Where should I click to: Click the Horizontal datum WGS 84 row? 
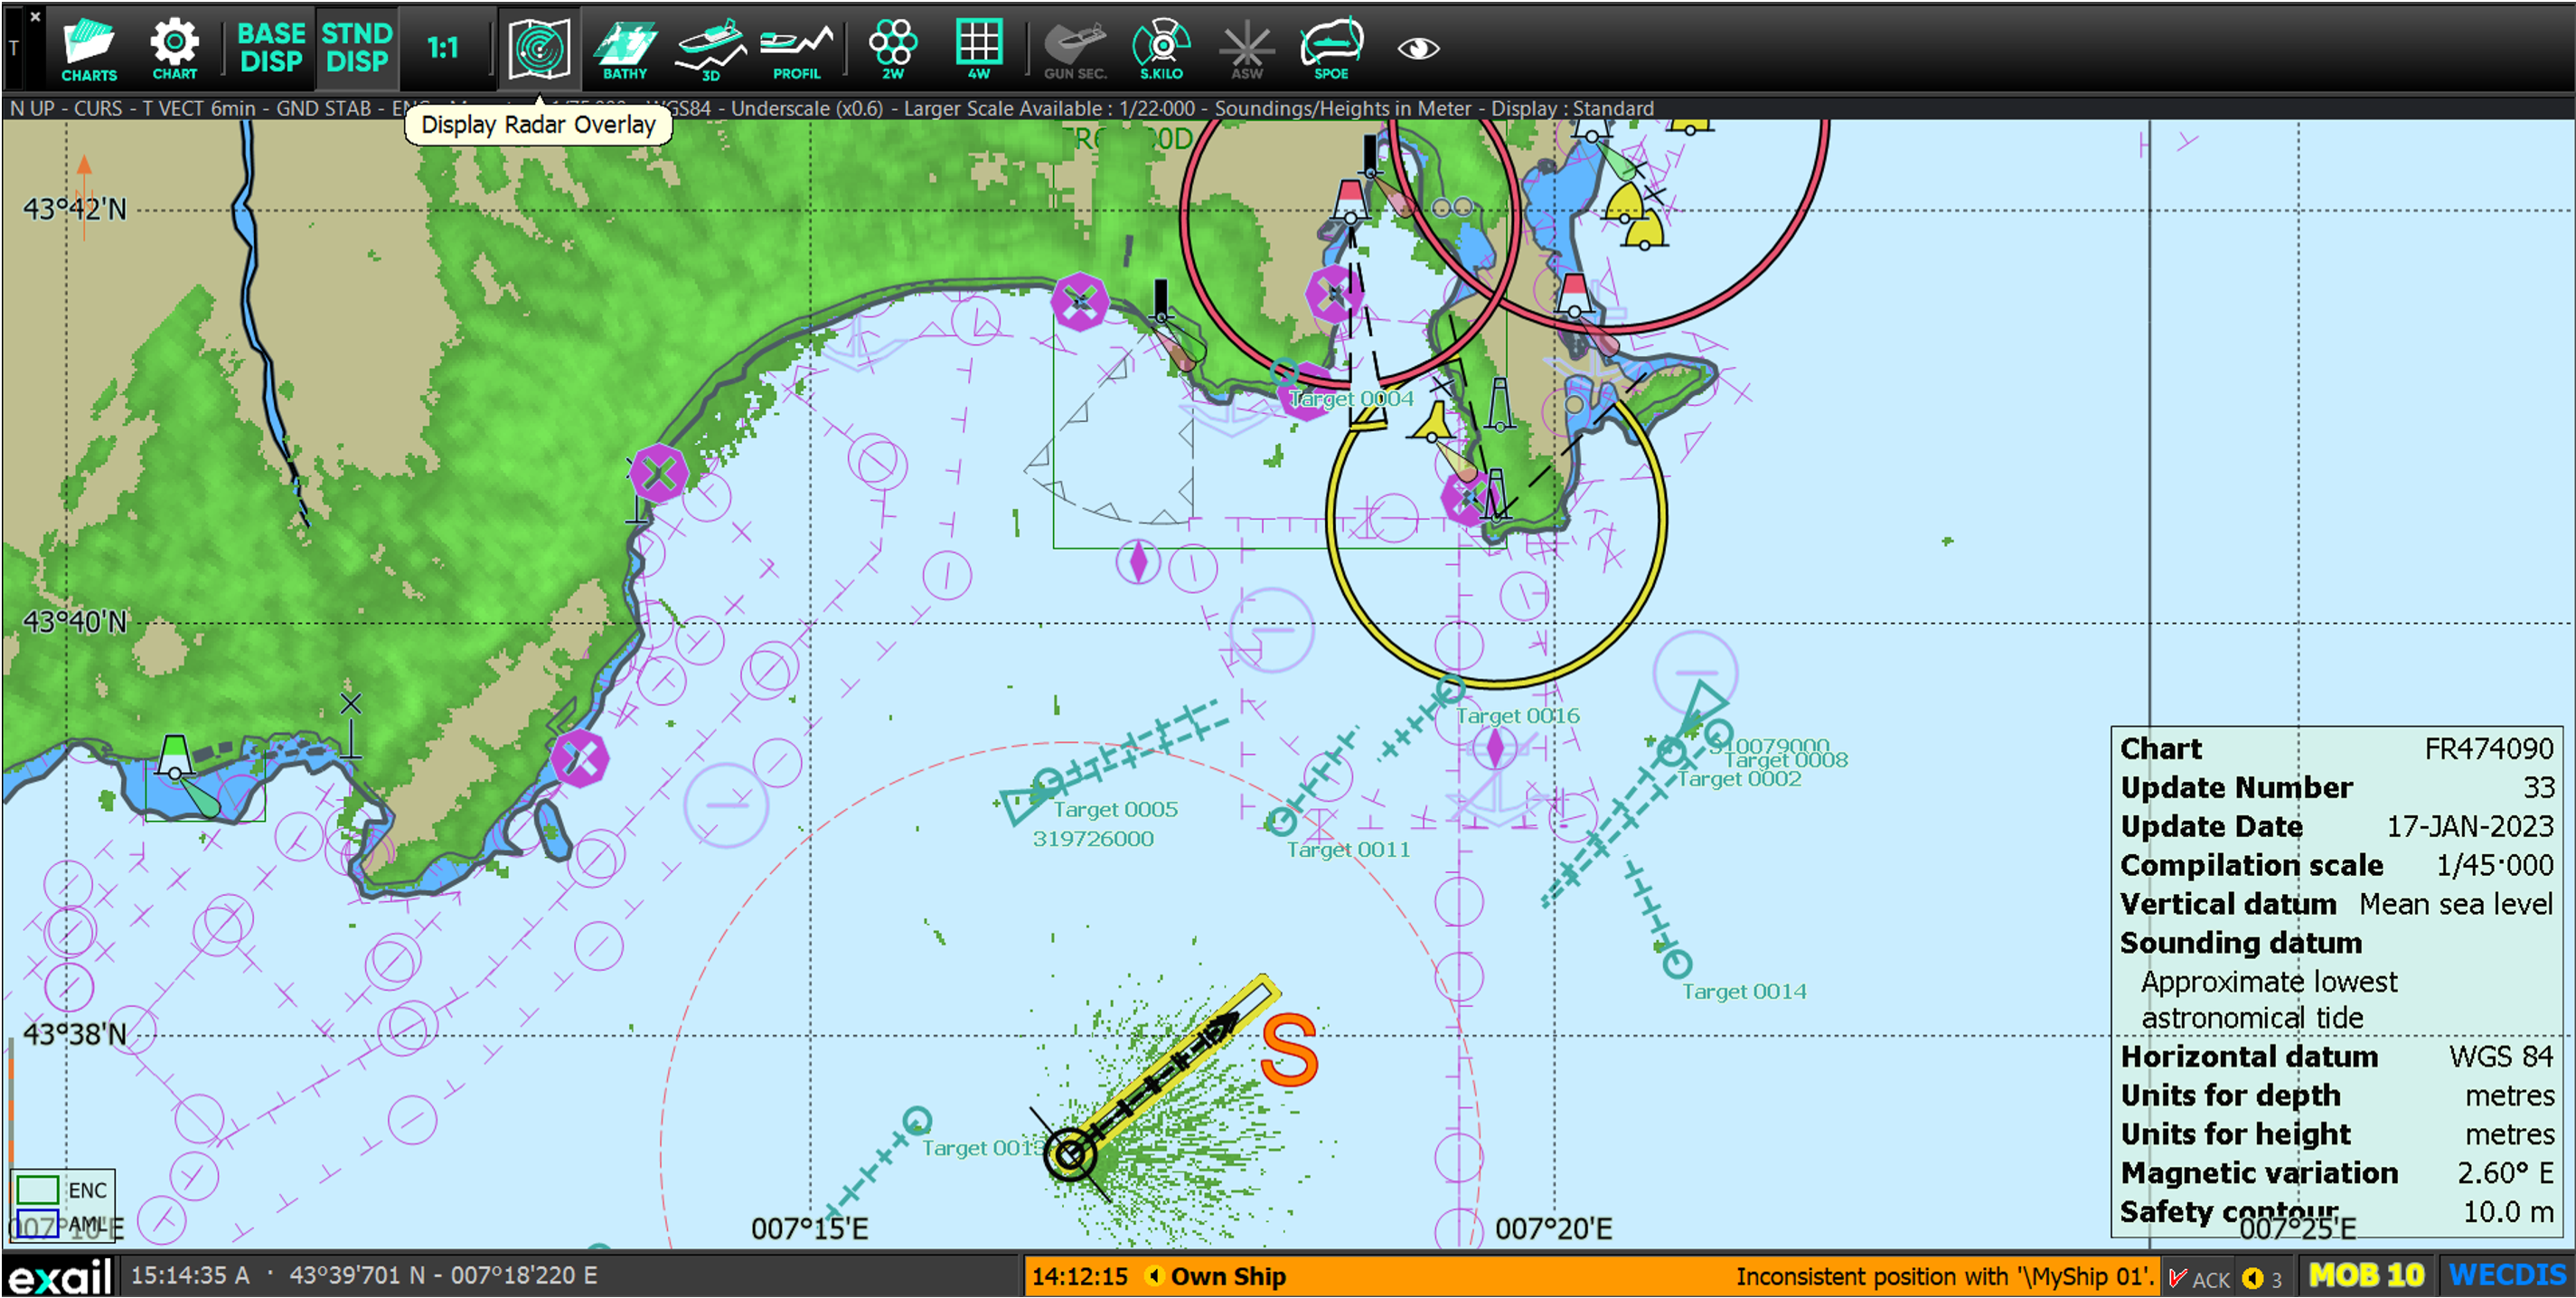click(2337, 1056)
